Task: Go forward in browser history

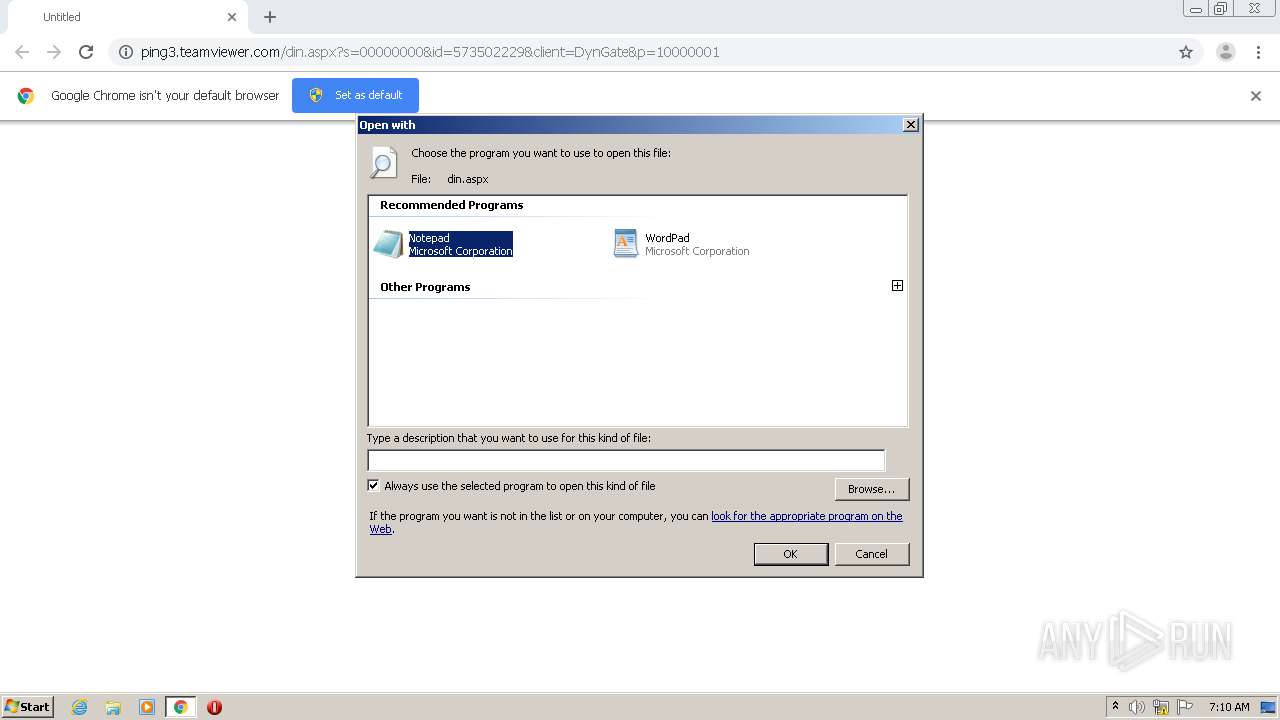Action: pyautogui.click(x=54, y=52)
